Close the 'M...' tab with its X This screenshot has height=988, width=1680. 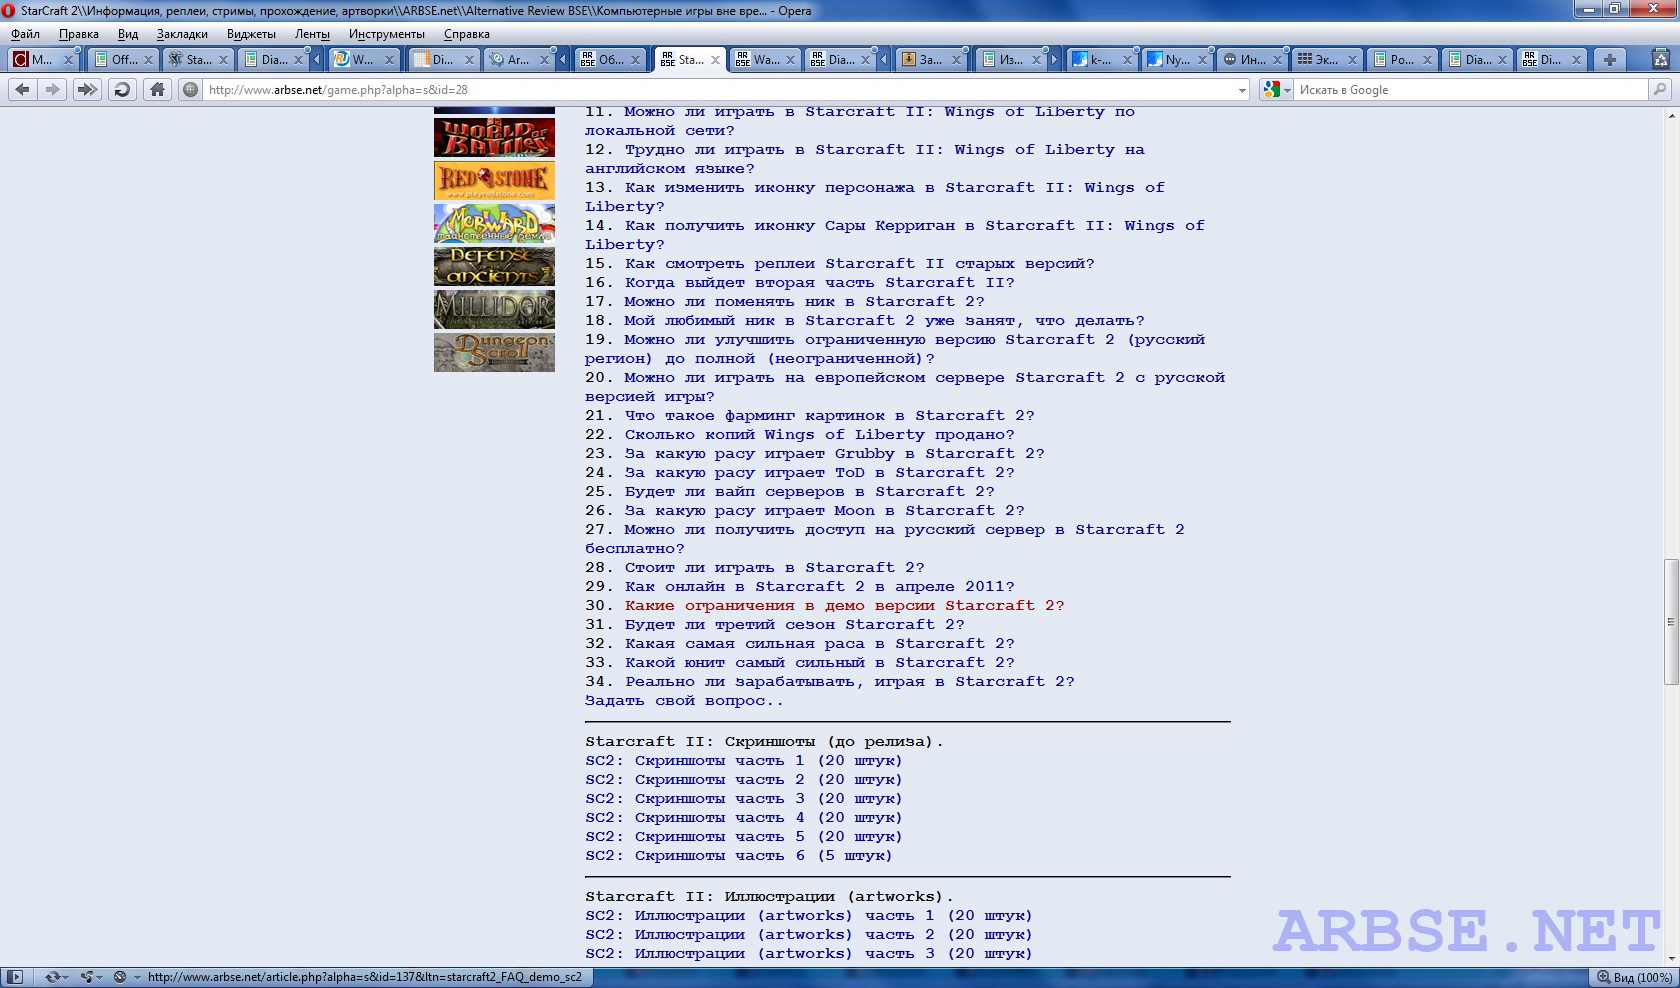click(x=68, y=60)
